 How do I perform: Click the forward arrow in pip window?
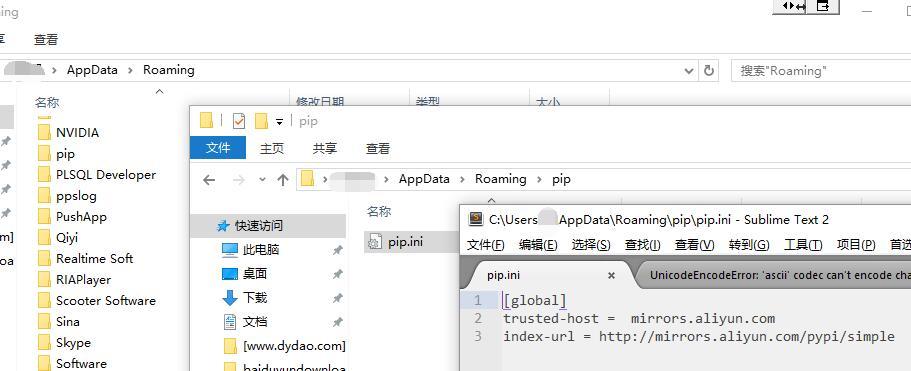click(x=239, y=180)
